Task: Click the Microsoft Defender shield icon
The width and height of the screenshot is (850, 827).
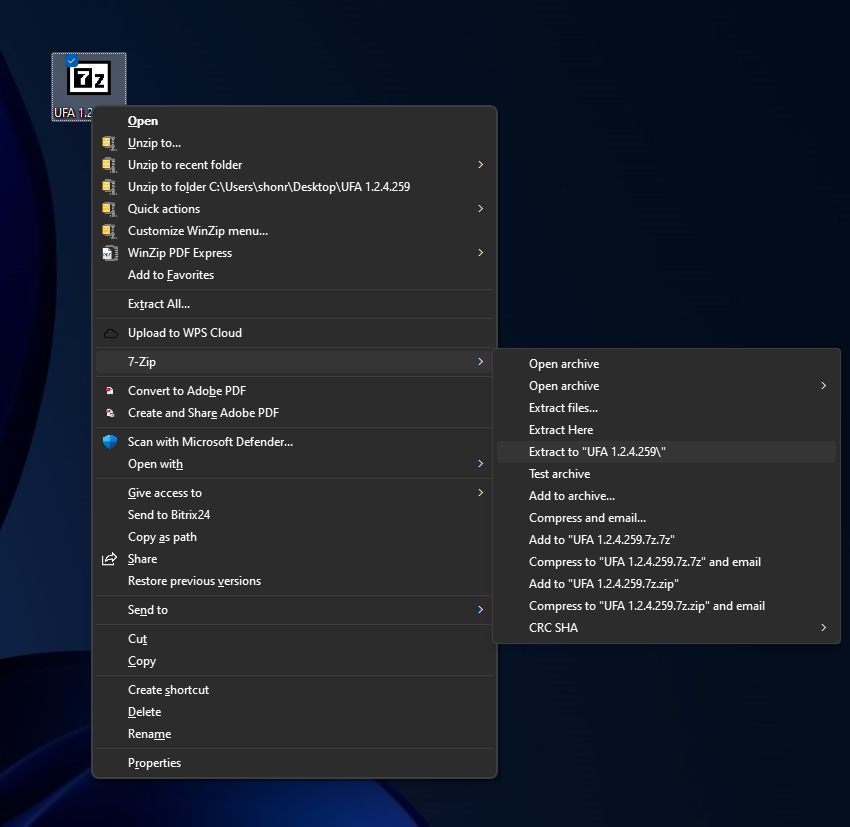Action: tap(110, 442)
